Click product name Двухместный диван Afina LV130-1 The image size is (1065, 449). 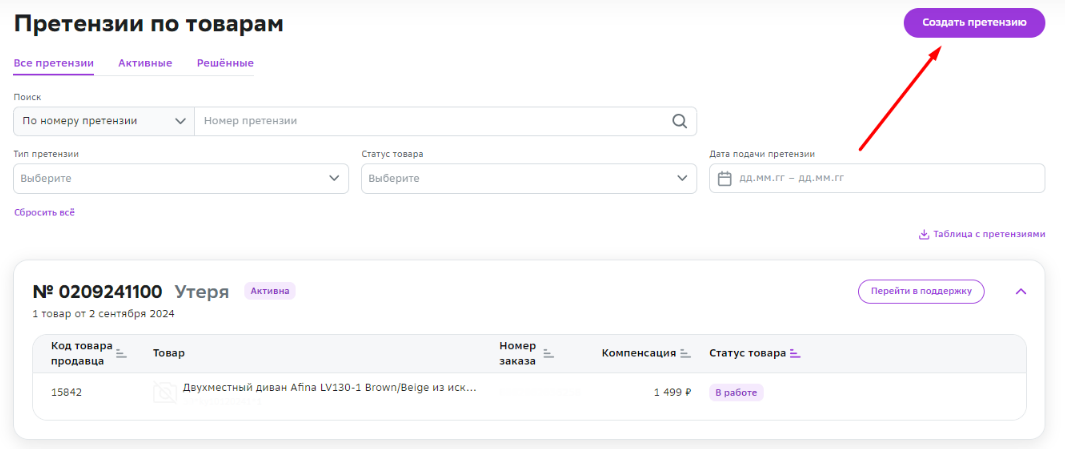[x=329, y=388]
